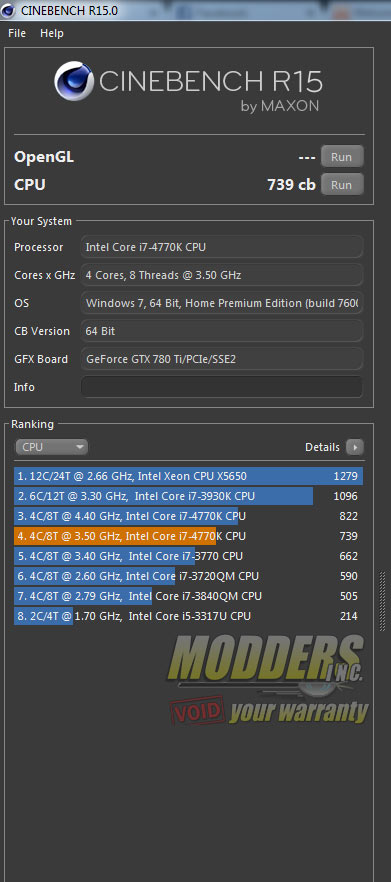Image resolution: width=391 pixels, height=882 pixels.
Task: Click the OS field showing Windows 7
Action: 222,303
